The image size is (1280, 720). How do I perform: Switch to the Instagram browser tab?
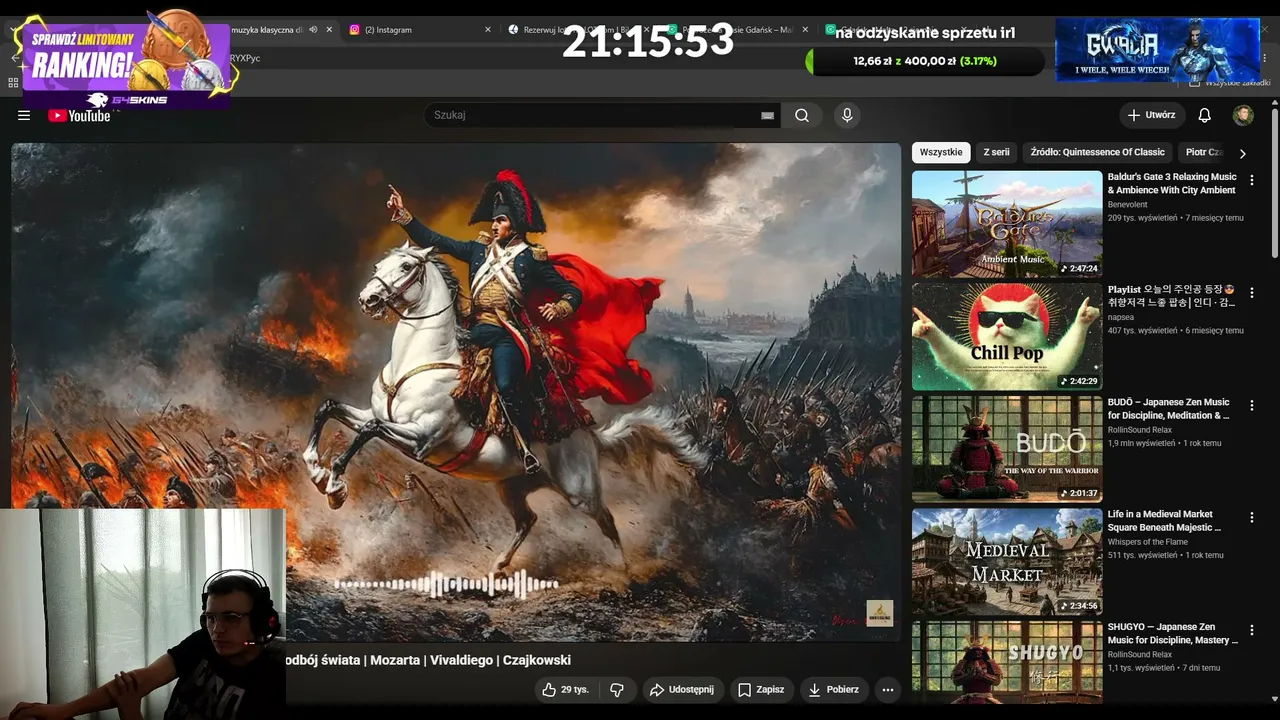420,30
